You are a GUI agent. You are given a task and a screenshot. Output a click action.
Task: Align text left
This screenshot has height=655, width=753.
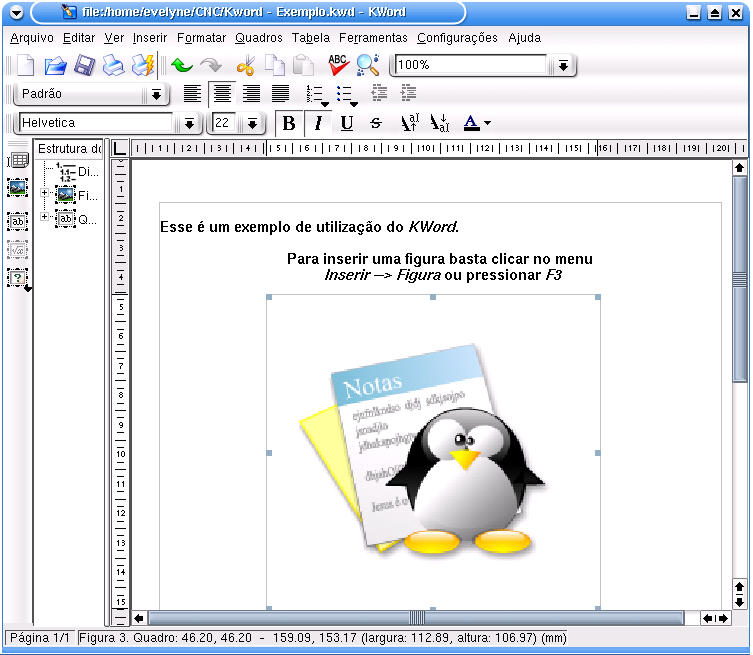coord(192,94)
